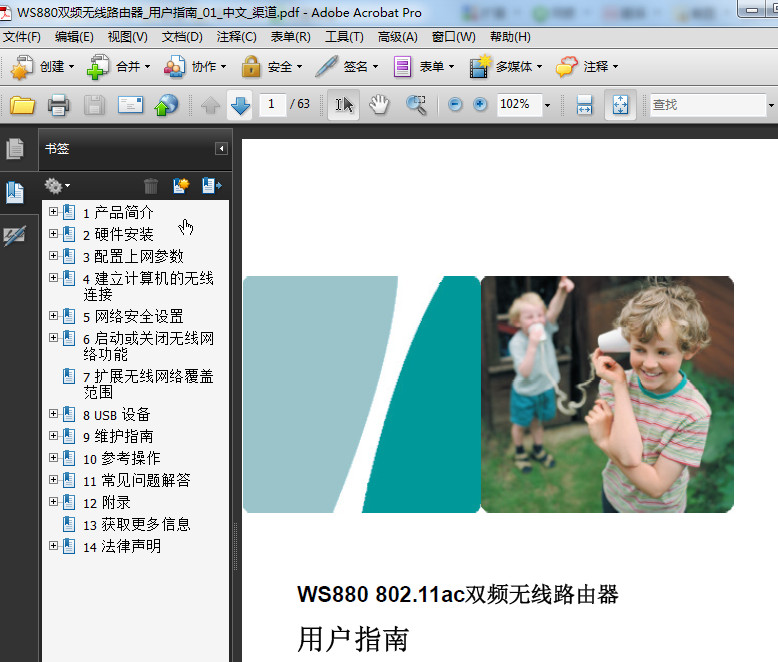The width and height of the screenshot is (778, 662).
Task: Open the 工具(T) menu
Action: (344, 37)
